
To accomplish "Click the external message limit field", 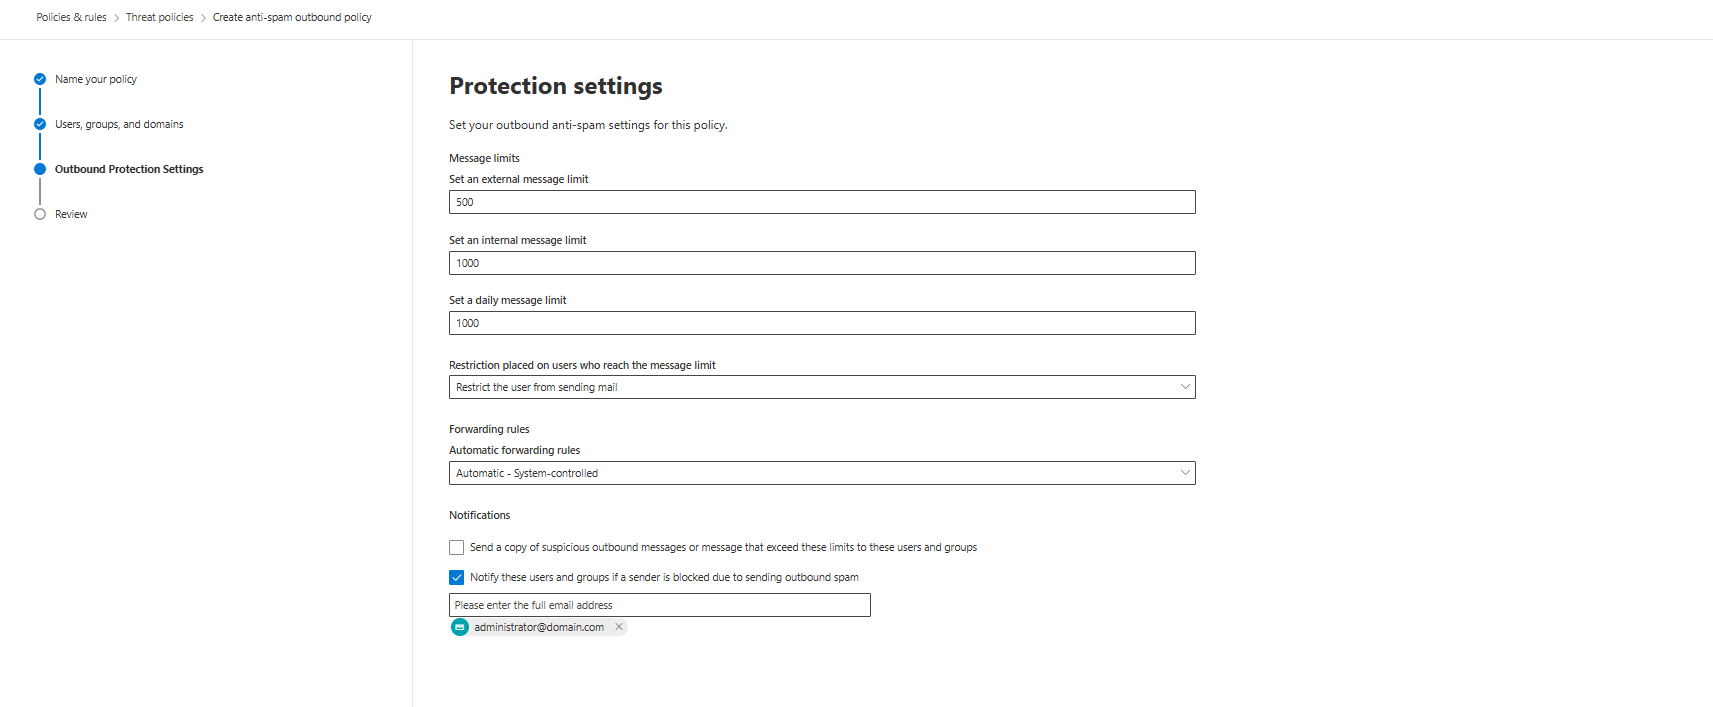I will tap(822, 202).
